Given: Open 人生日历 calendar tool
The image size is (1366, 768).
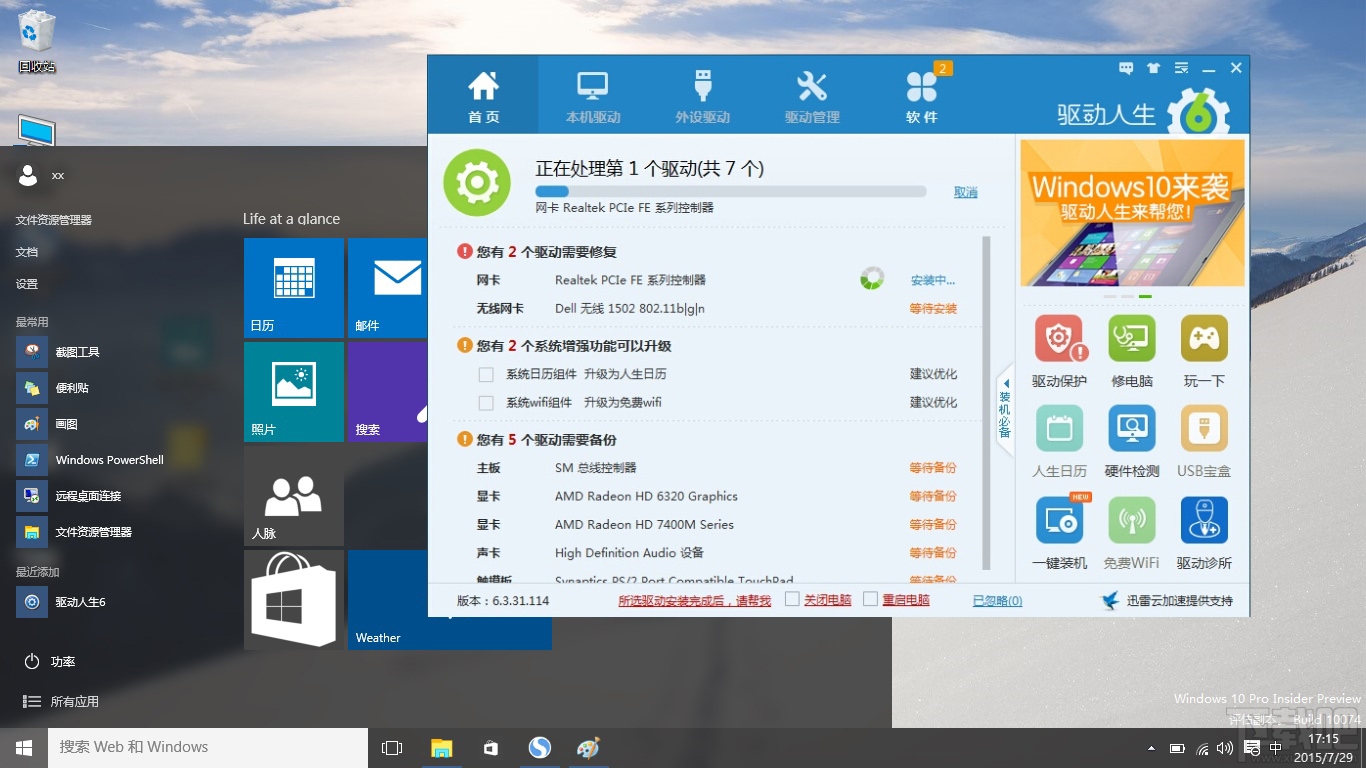Looking at the screenshot, I should pyautogui.click(x=1059, y=428).
